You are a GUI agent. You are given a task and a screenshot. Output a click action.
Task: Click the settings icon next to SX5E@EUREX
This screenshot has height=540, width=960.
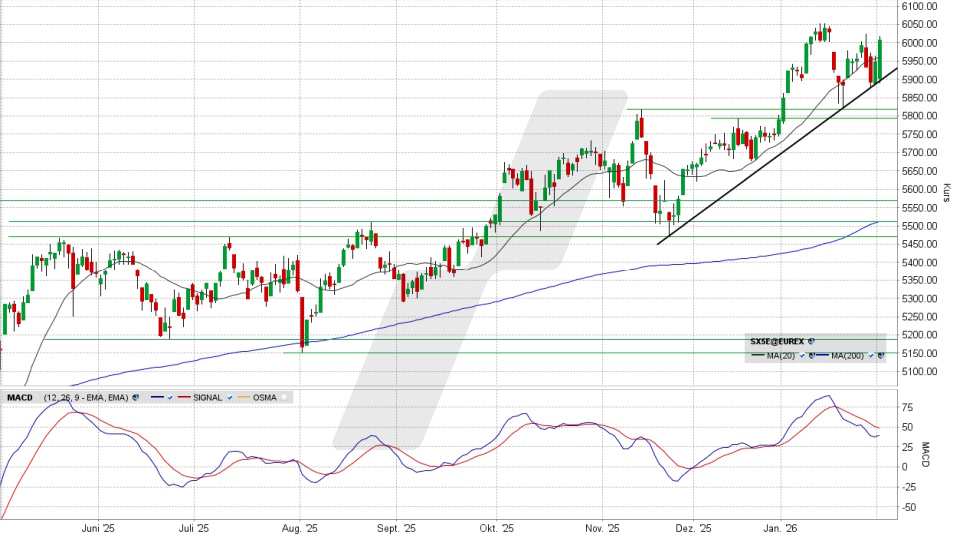[811, 341]
